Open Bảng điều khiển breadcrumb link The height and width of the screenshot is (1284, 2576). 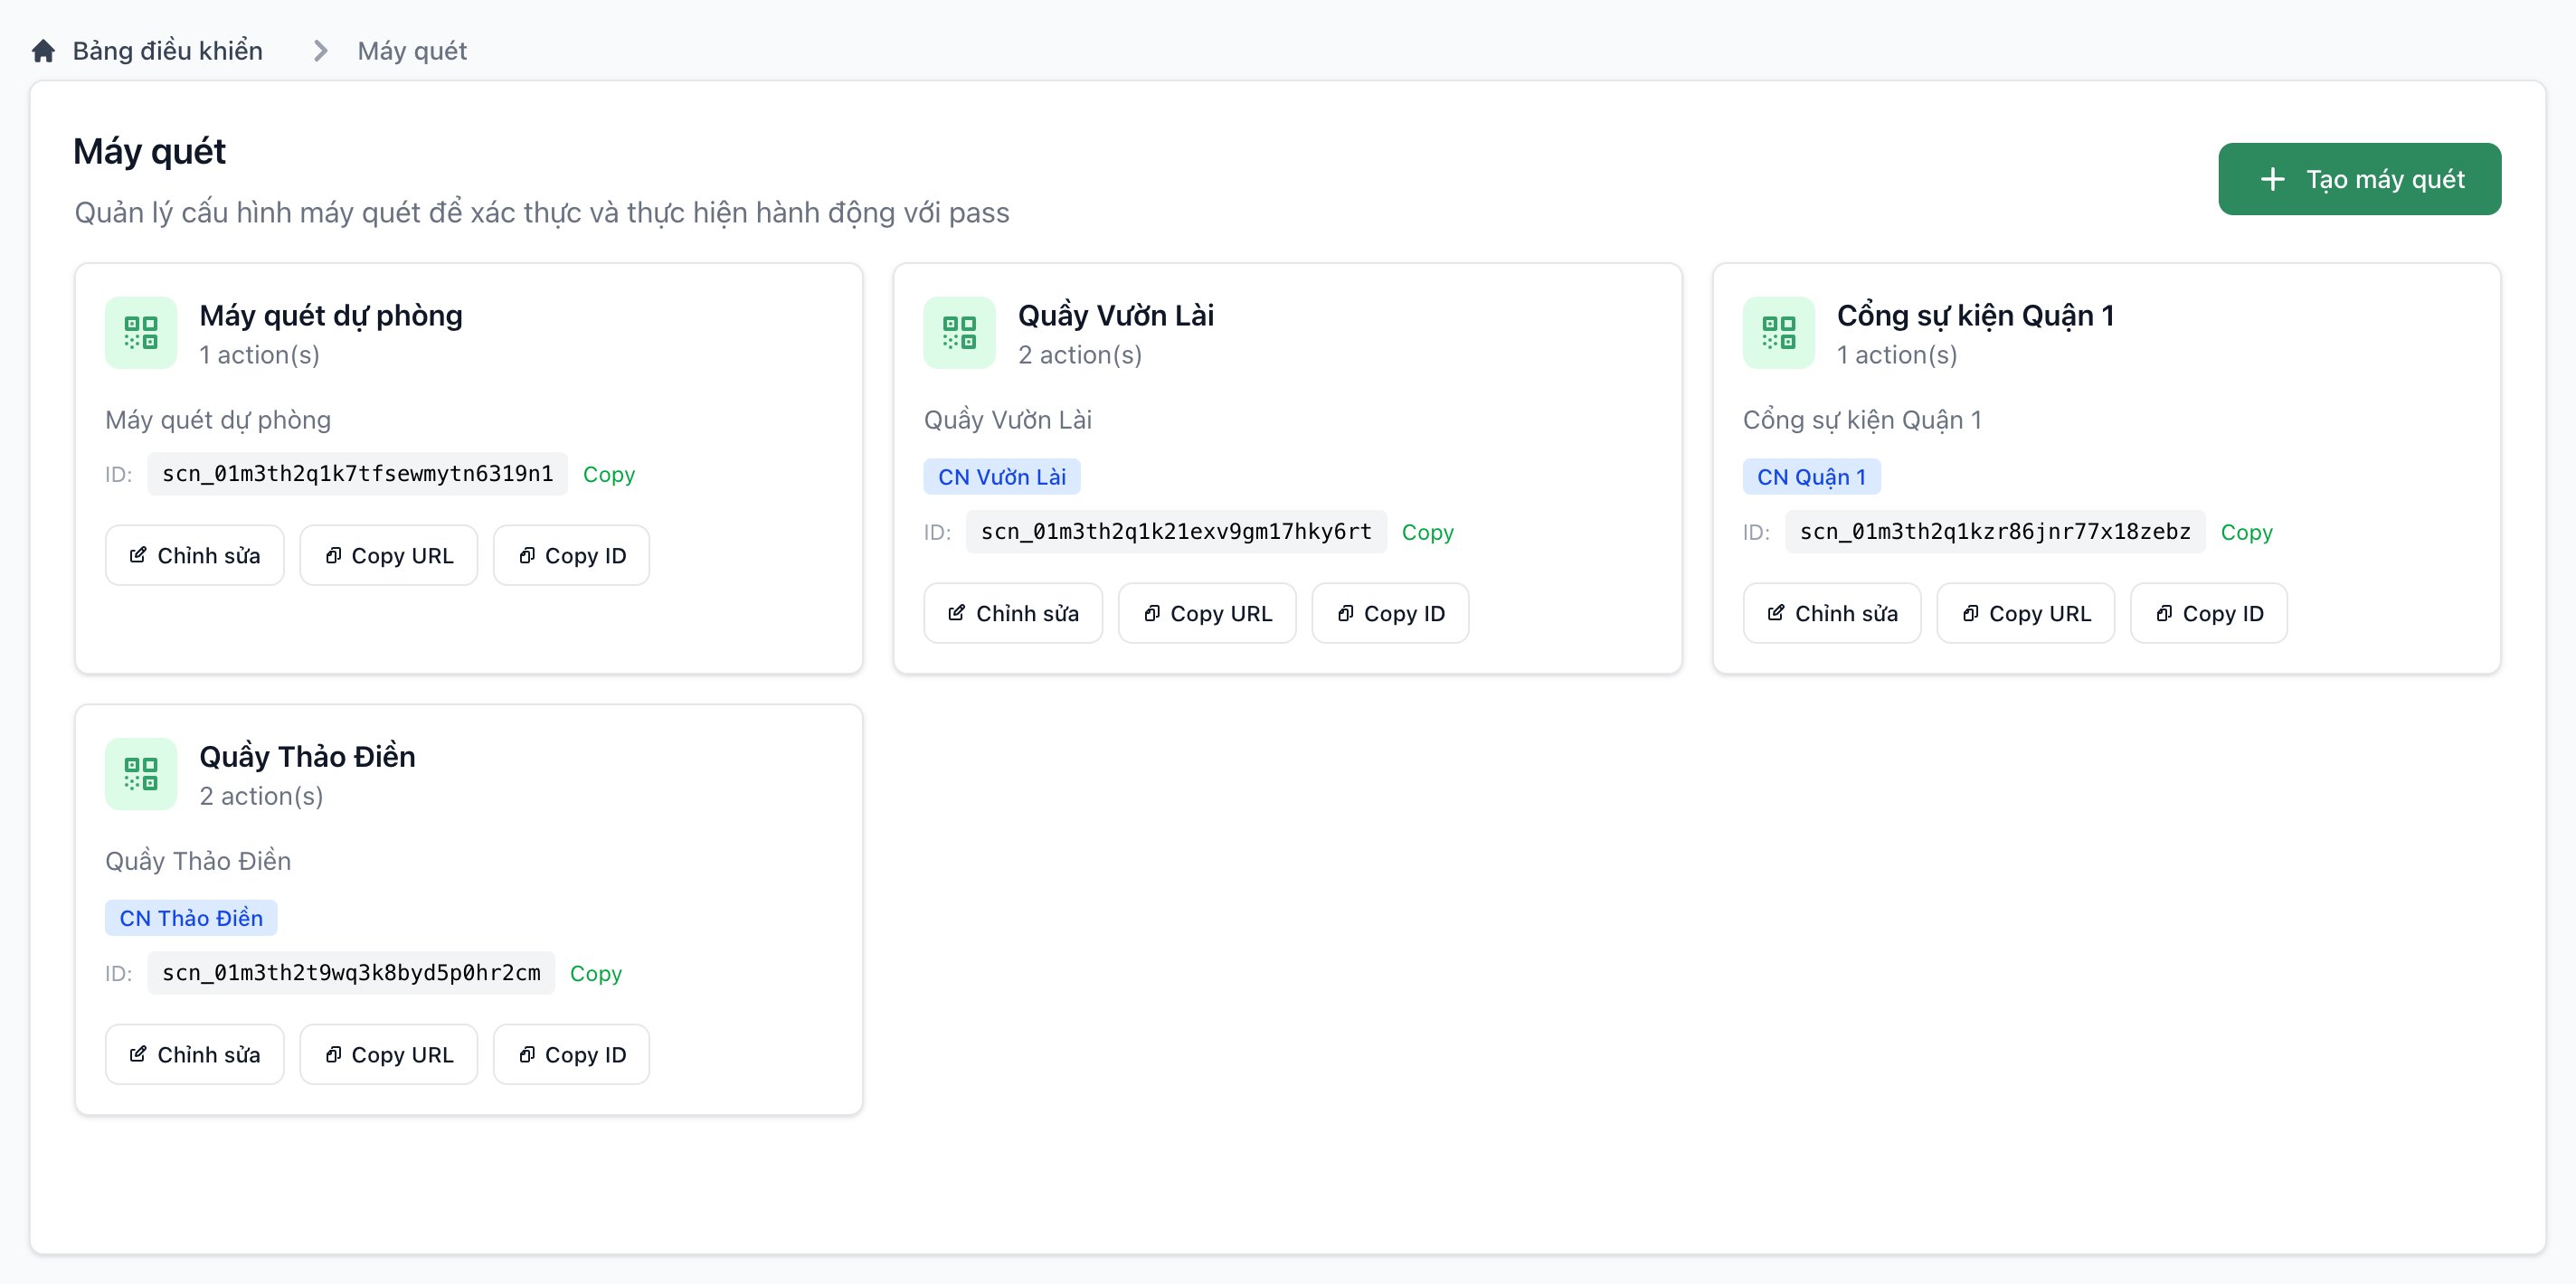click(x=168, y=51)
